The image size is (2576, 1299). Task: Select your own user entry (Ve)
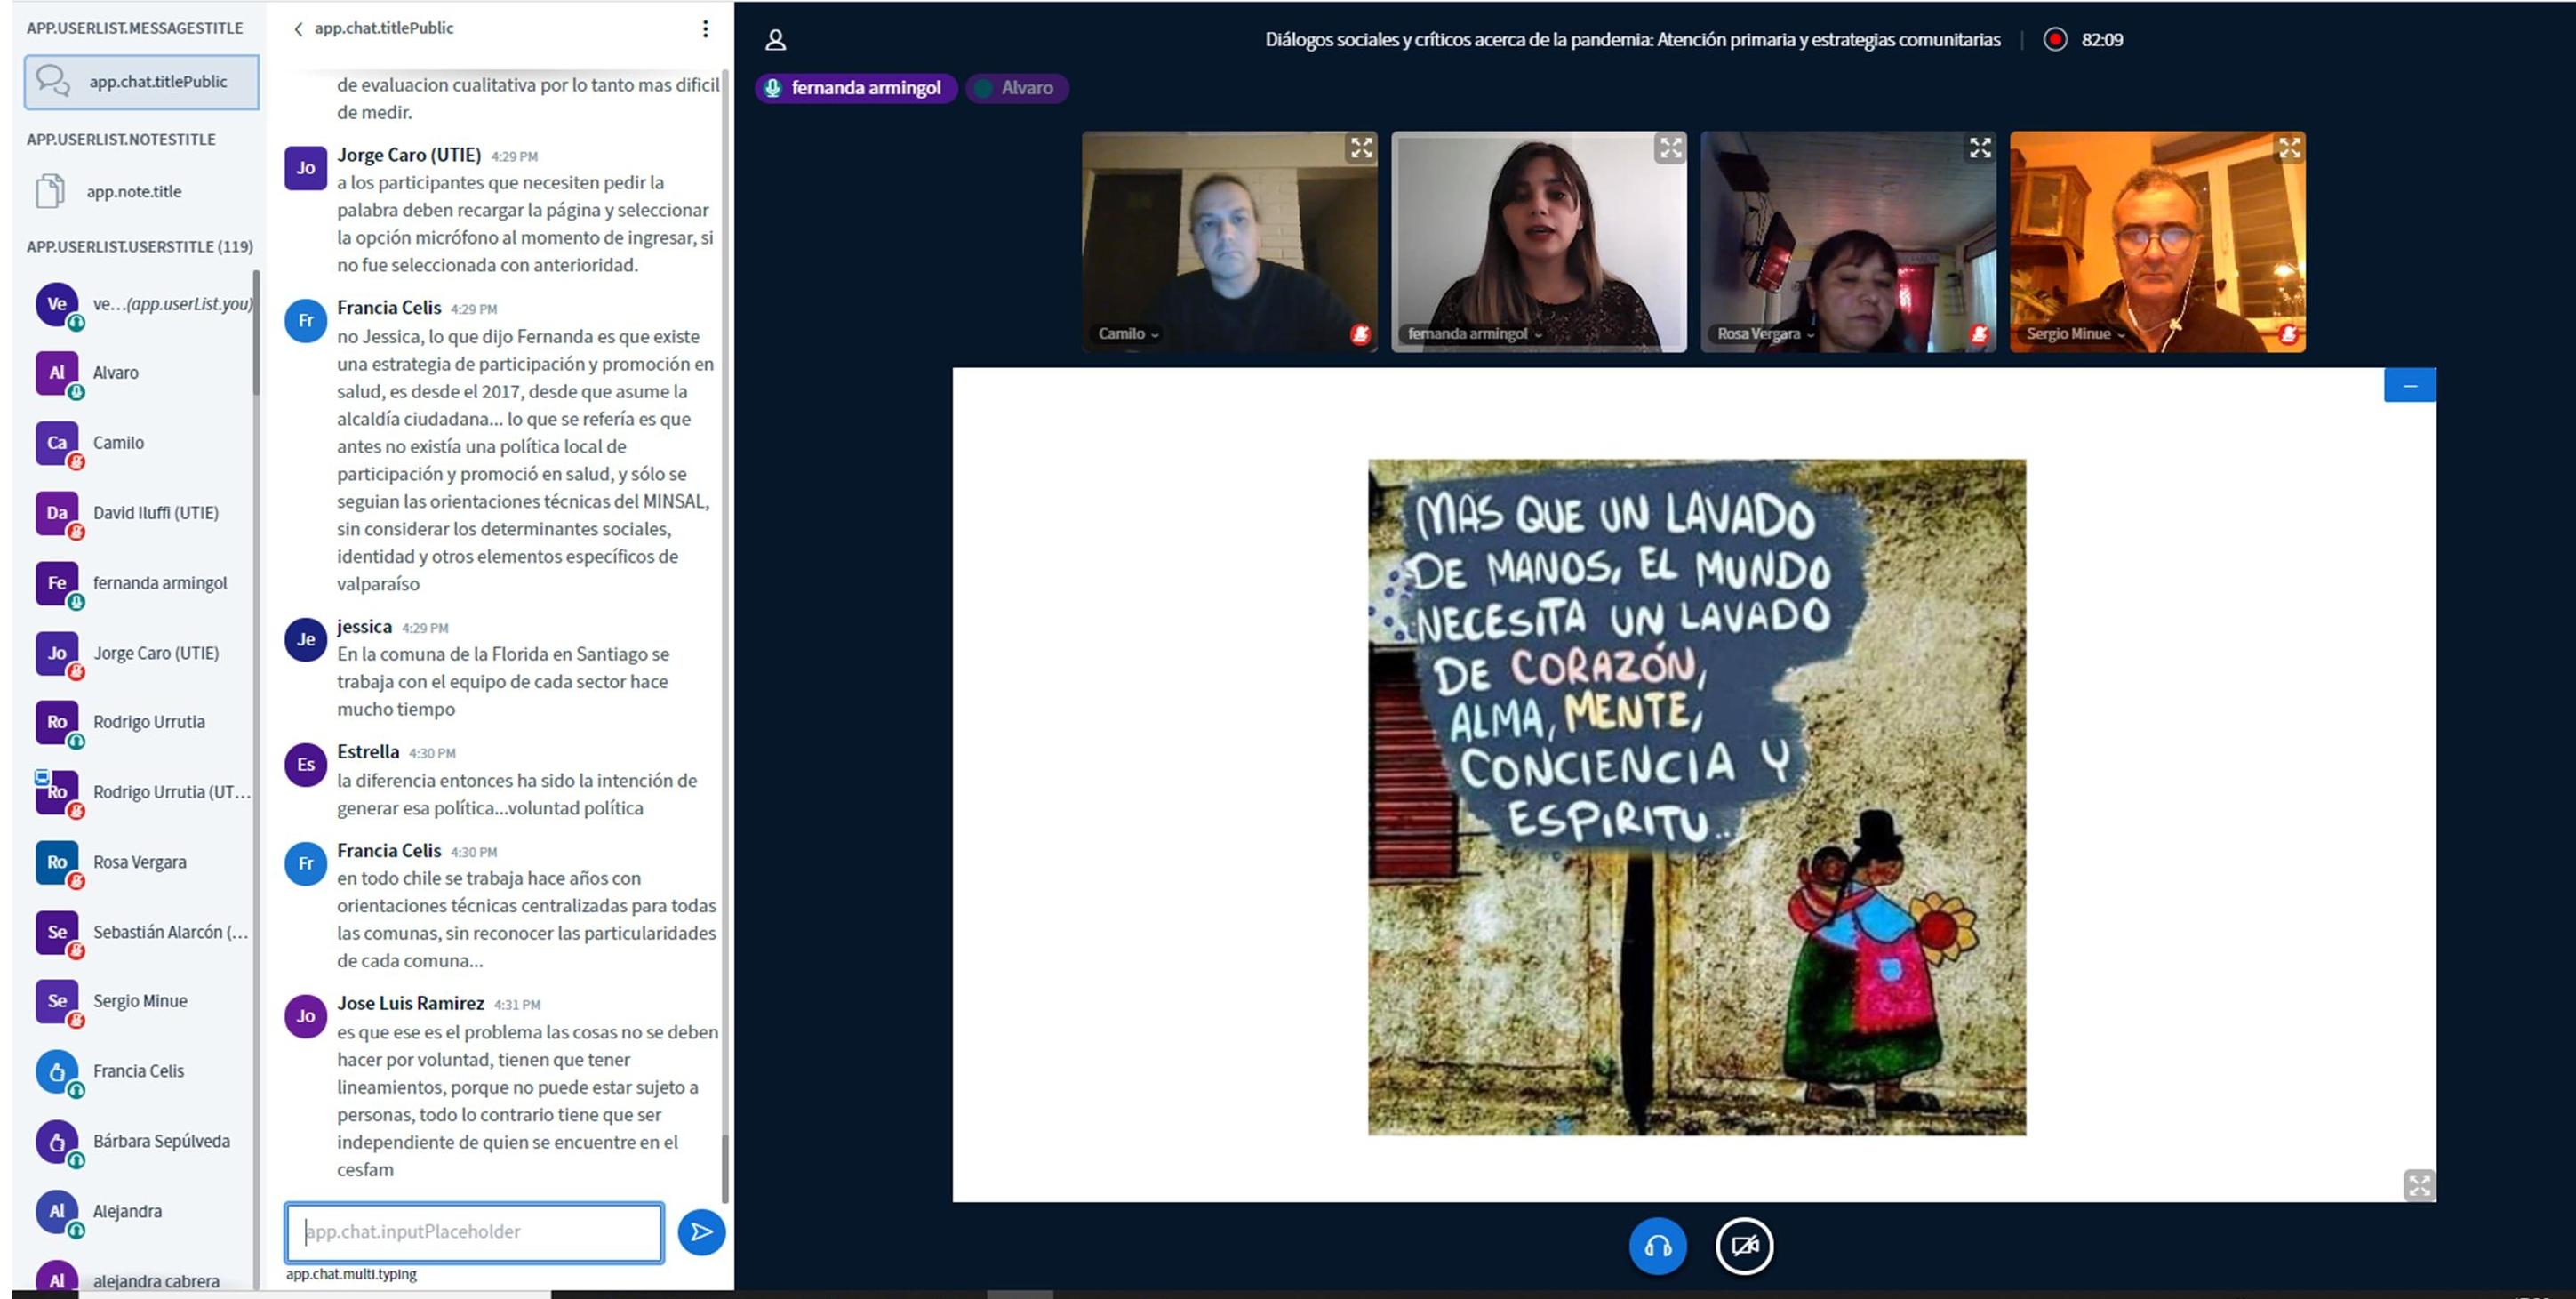coord(142,304)
